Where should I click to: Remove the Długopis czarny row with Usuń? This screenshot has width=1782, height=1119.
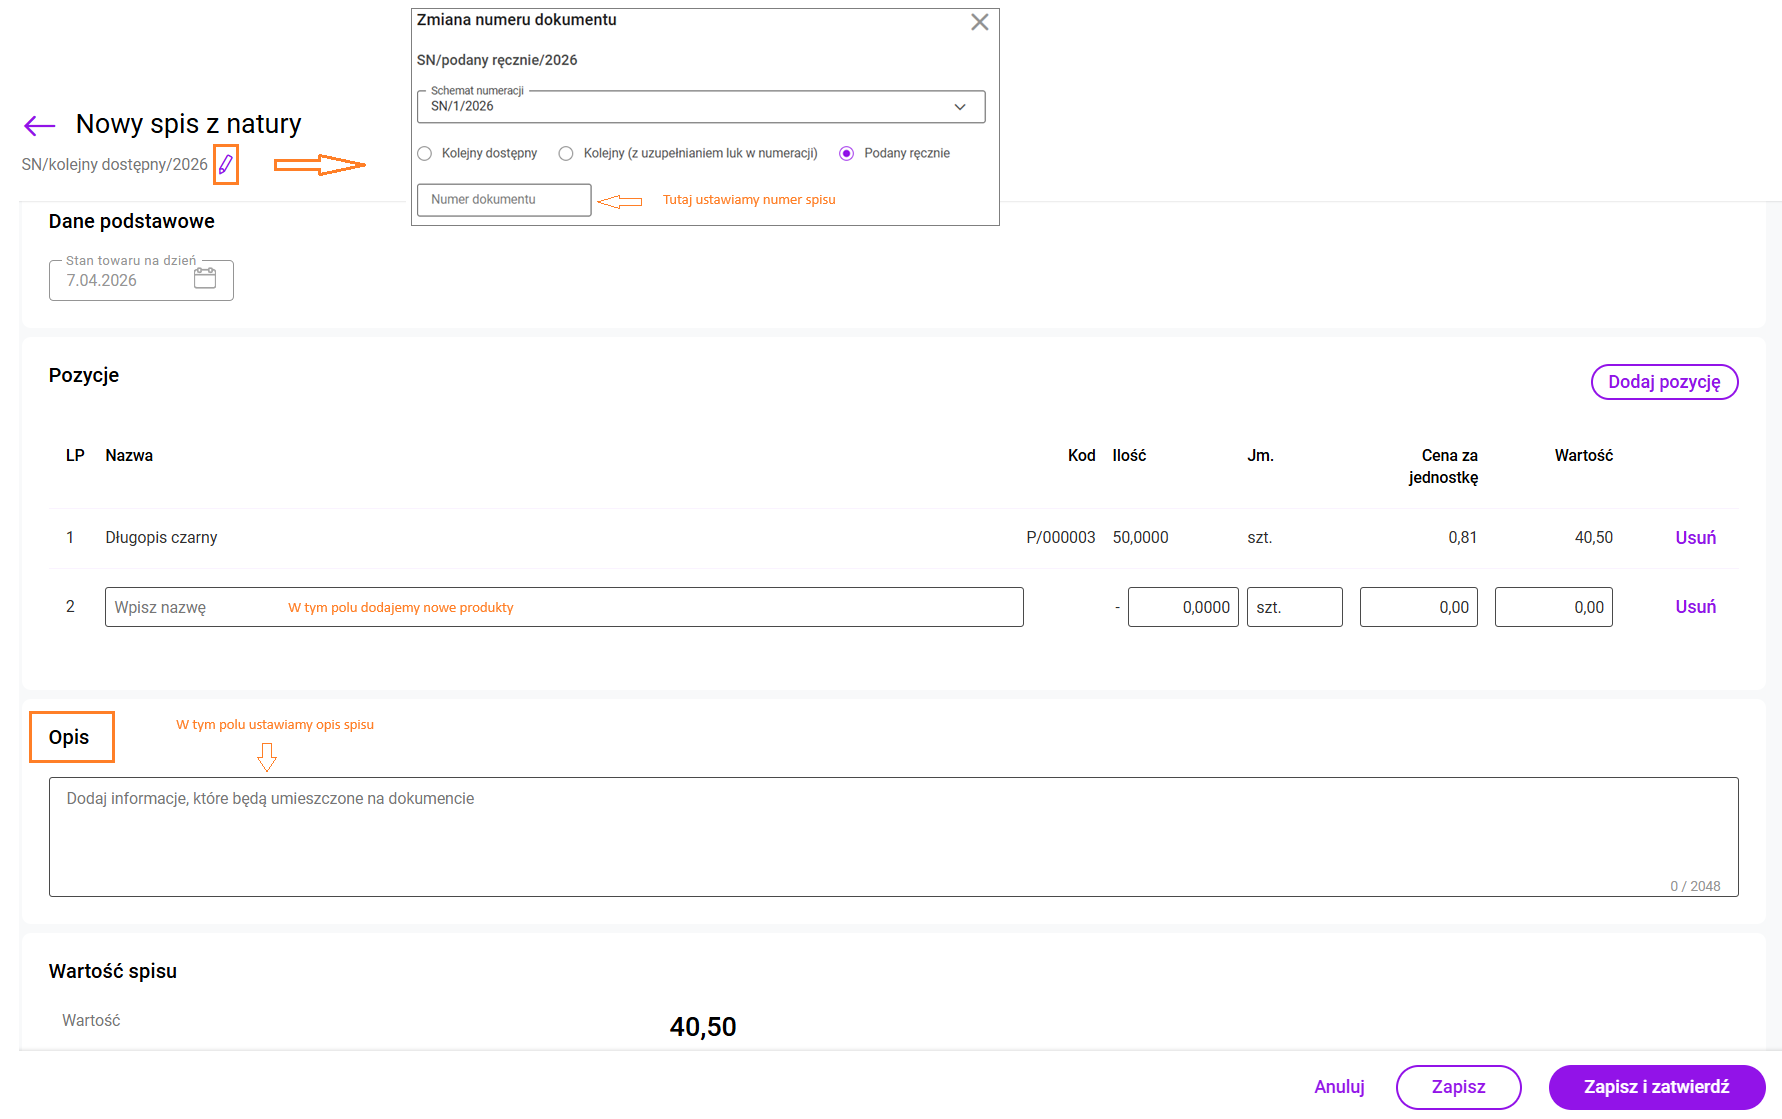(1695, 538)
